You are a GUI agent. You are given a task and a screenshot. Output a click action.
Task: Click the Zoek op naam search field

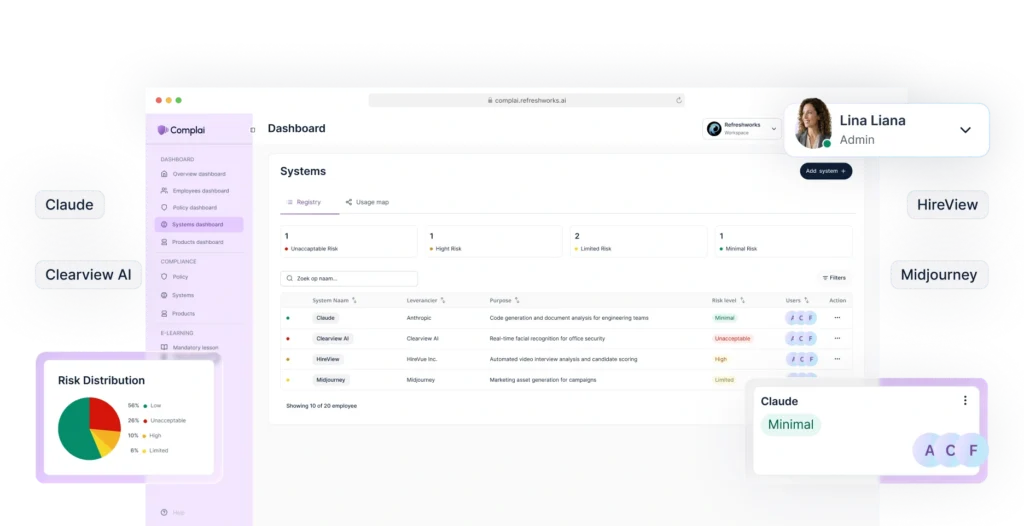[x=349, y=279]
